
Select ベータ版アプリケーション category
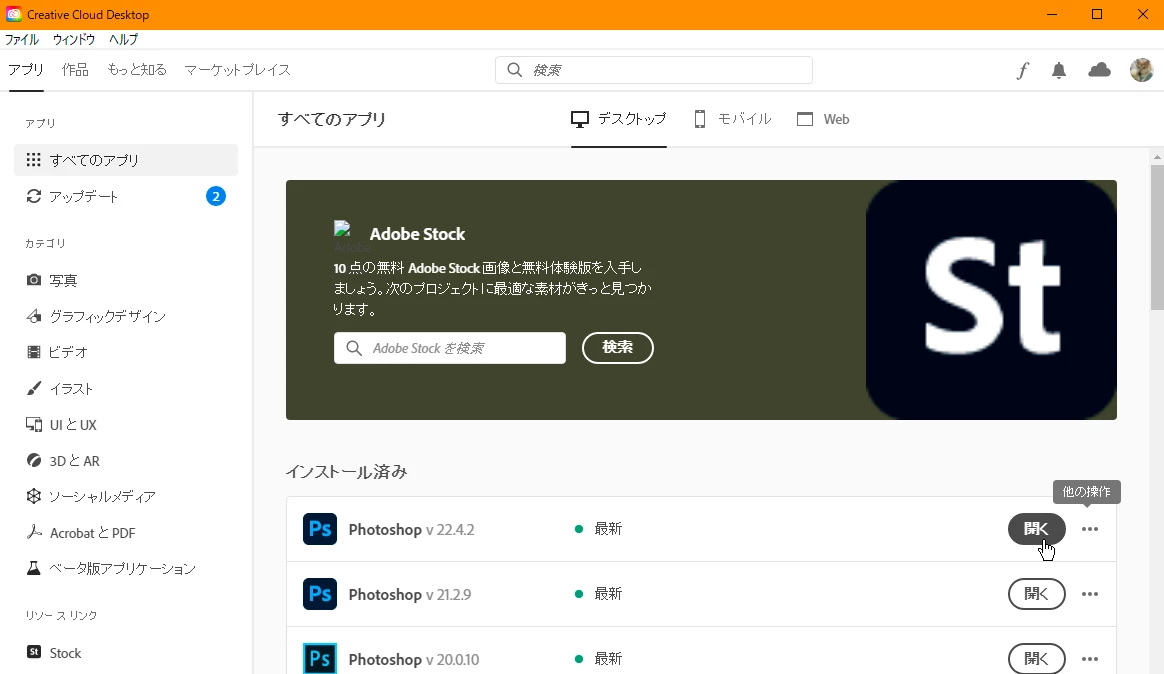pos(111,569)
